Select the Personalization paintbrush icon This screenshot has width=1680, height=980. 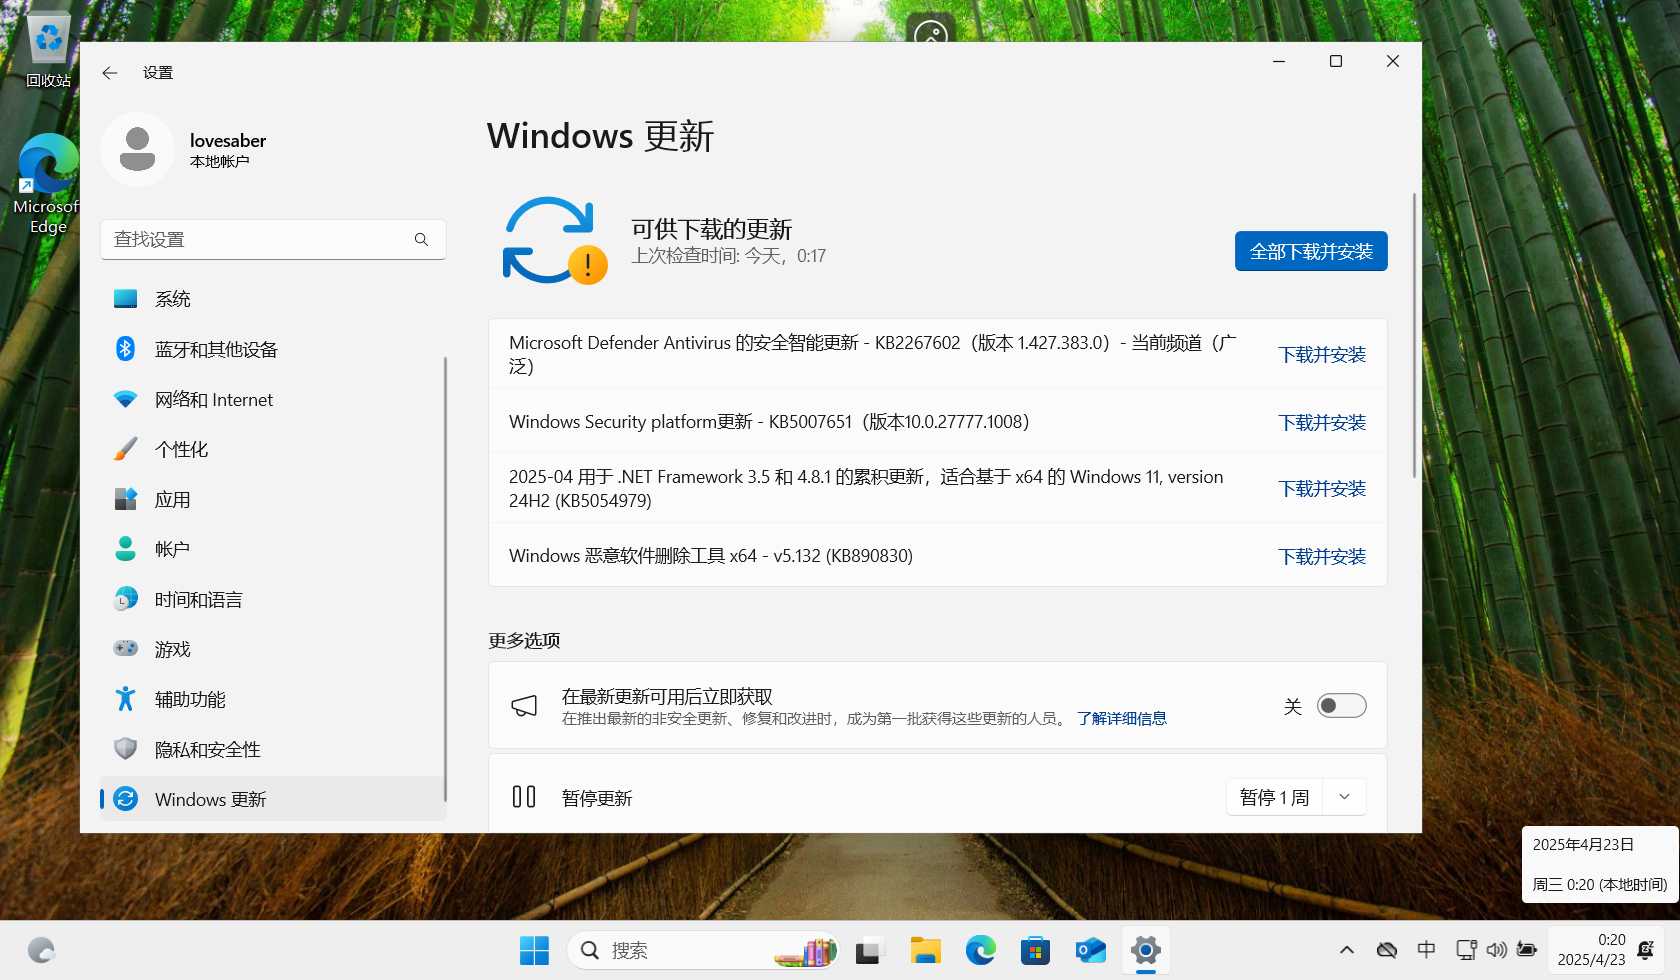(x=125, y=449)
